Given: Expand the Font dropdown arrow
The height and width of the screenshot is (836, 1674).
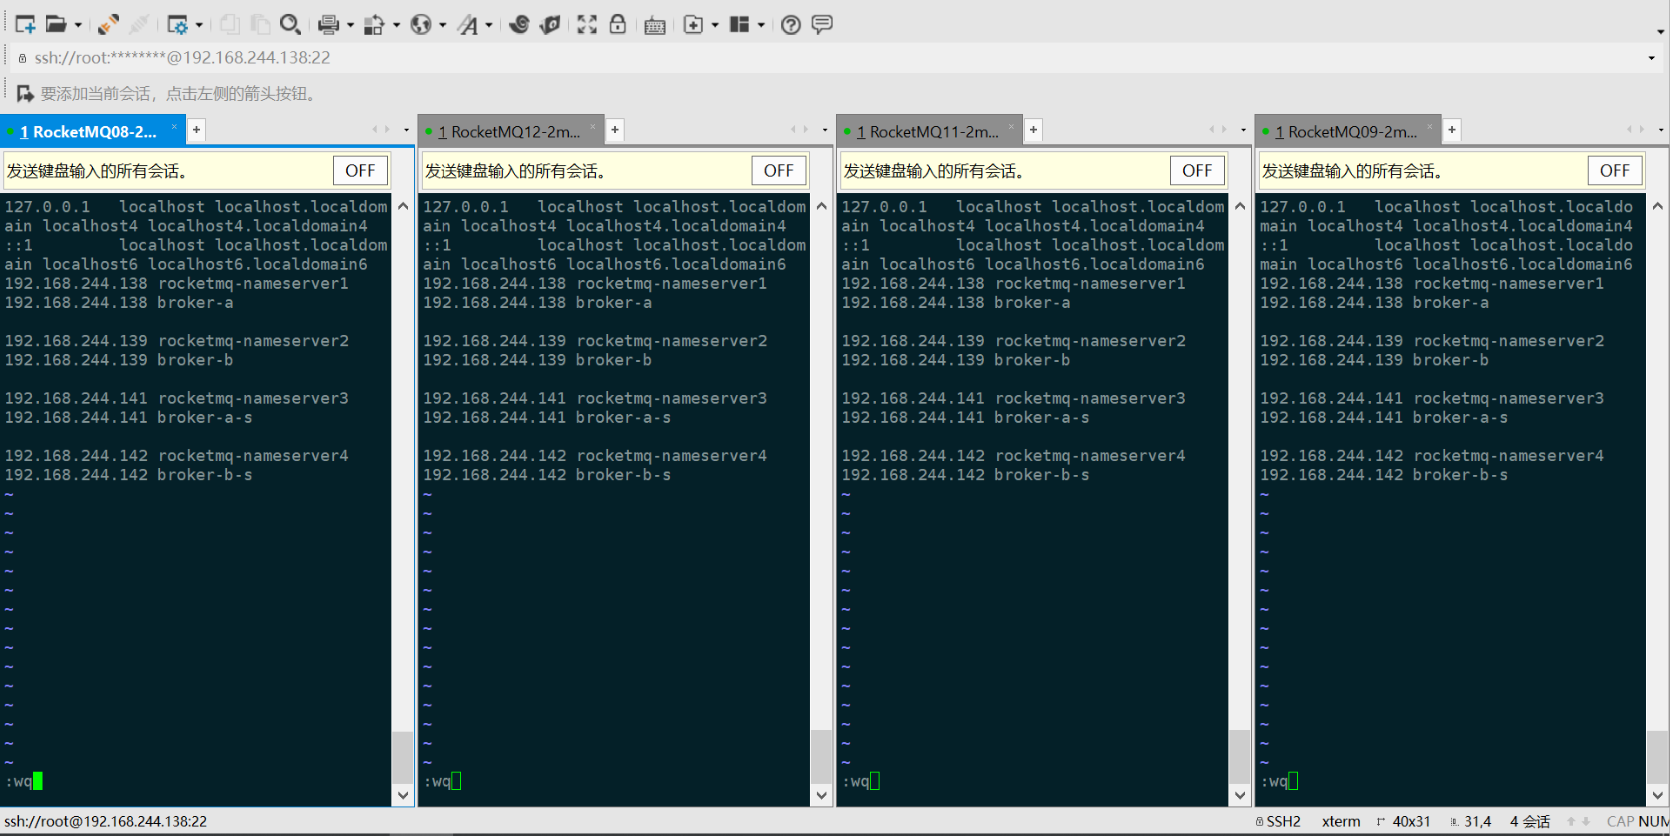Looking at the screenshot, I should (x=489, y=25).
